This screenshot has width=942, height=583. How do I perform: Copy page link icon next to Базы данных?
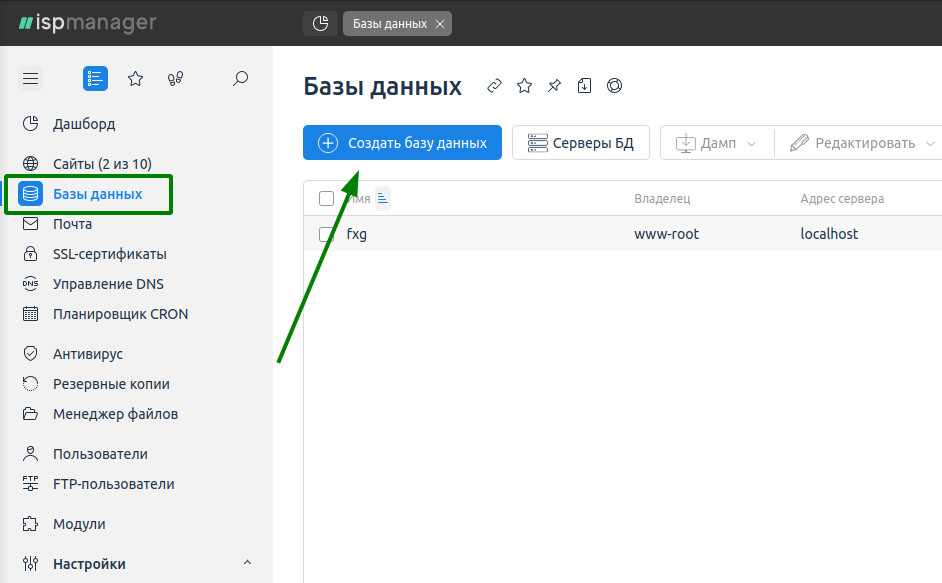494,86
